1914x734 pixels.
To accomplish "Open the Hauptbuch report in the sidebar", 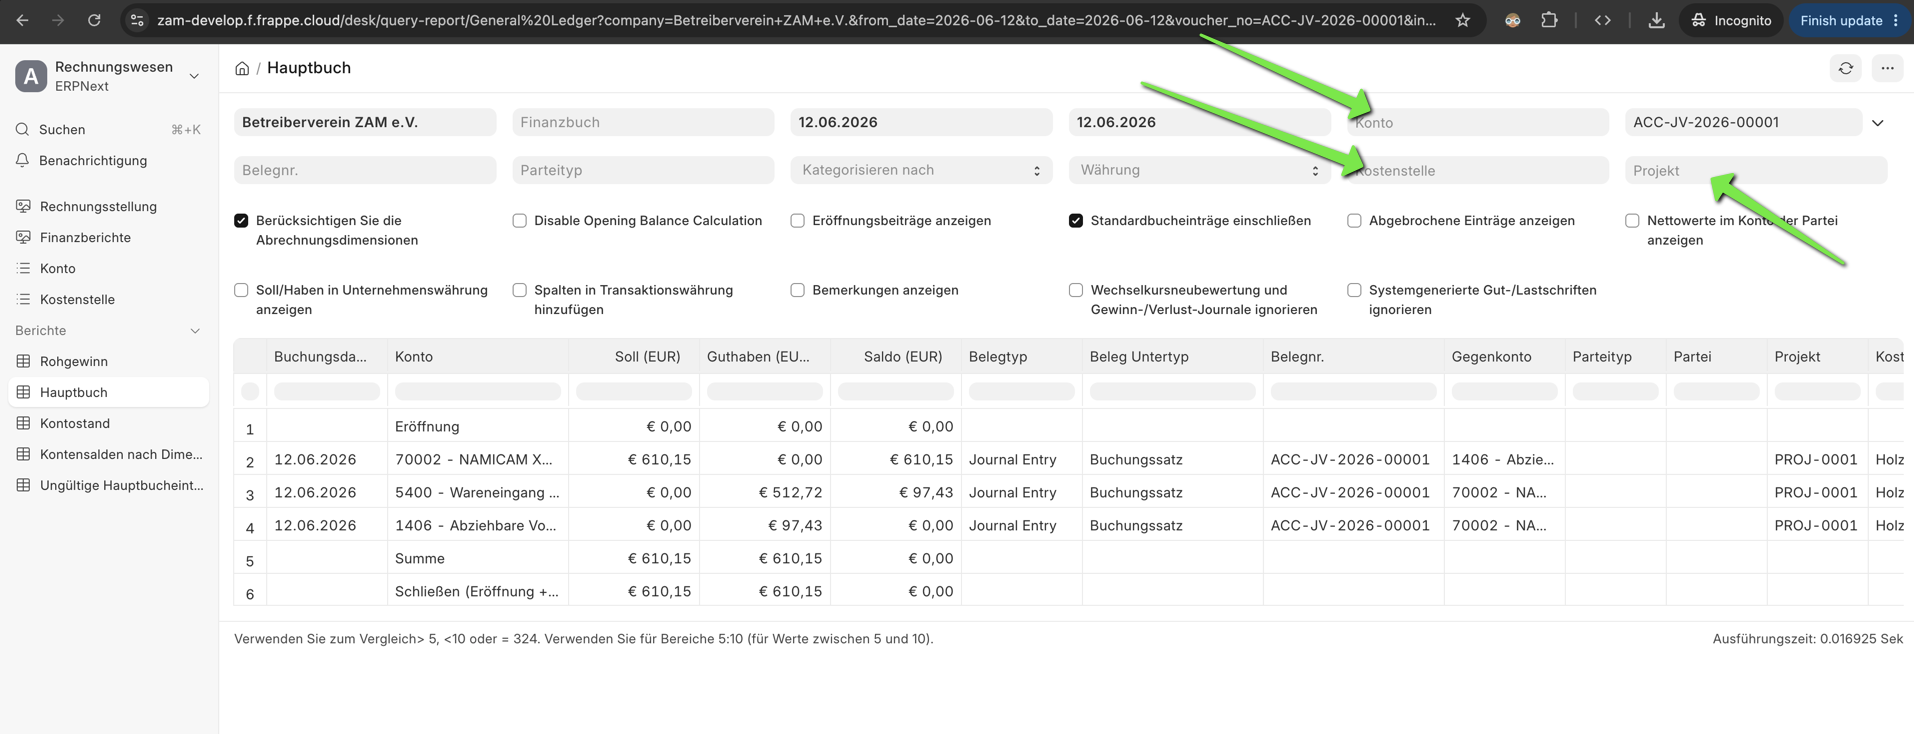I will click(108, 392).
